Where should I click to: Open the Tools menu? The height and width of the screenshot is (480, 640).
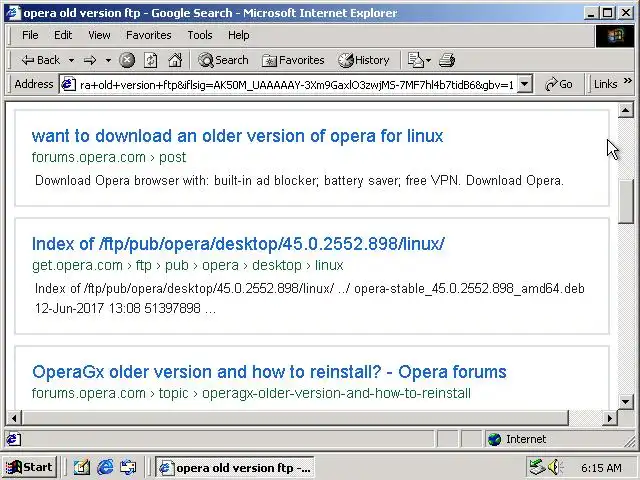200,35
